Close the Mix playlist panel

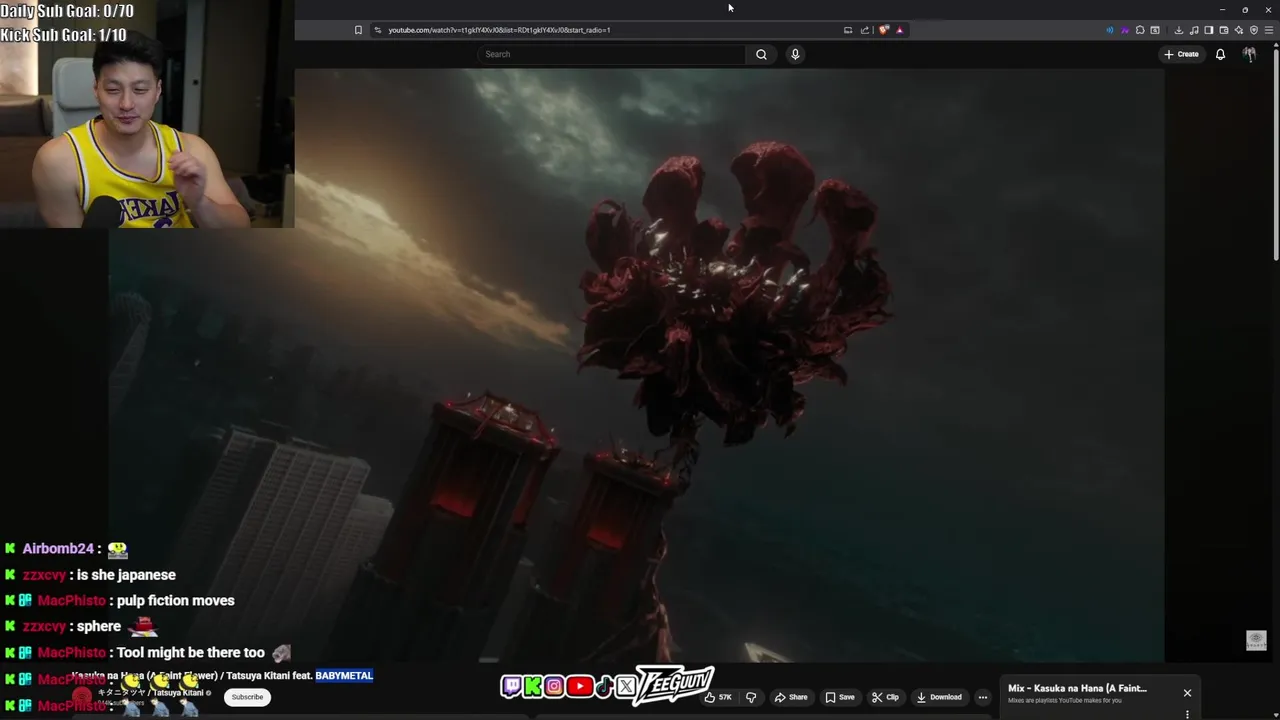1187,693
